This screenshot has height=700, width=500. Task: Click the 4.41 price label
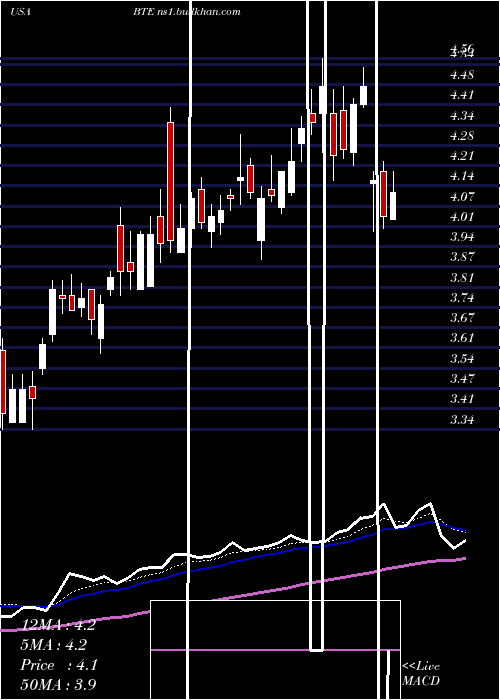click(462, 95)
